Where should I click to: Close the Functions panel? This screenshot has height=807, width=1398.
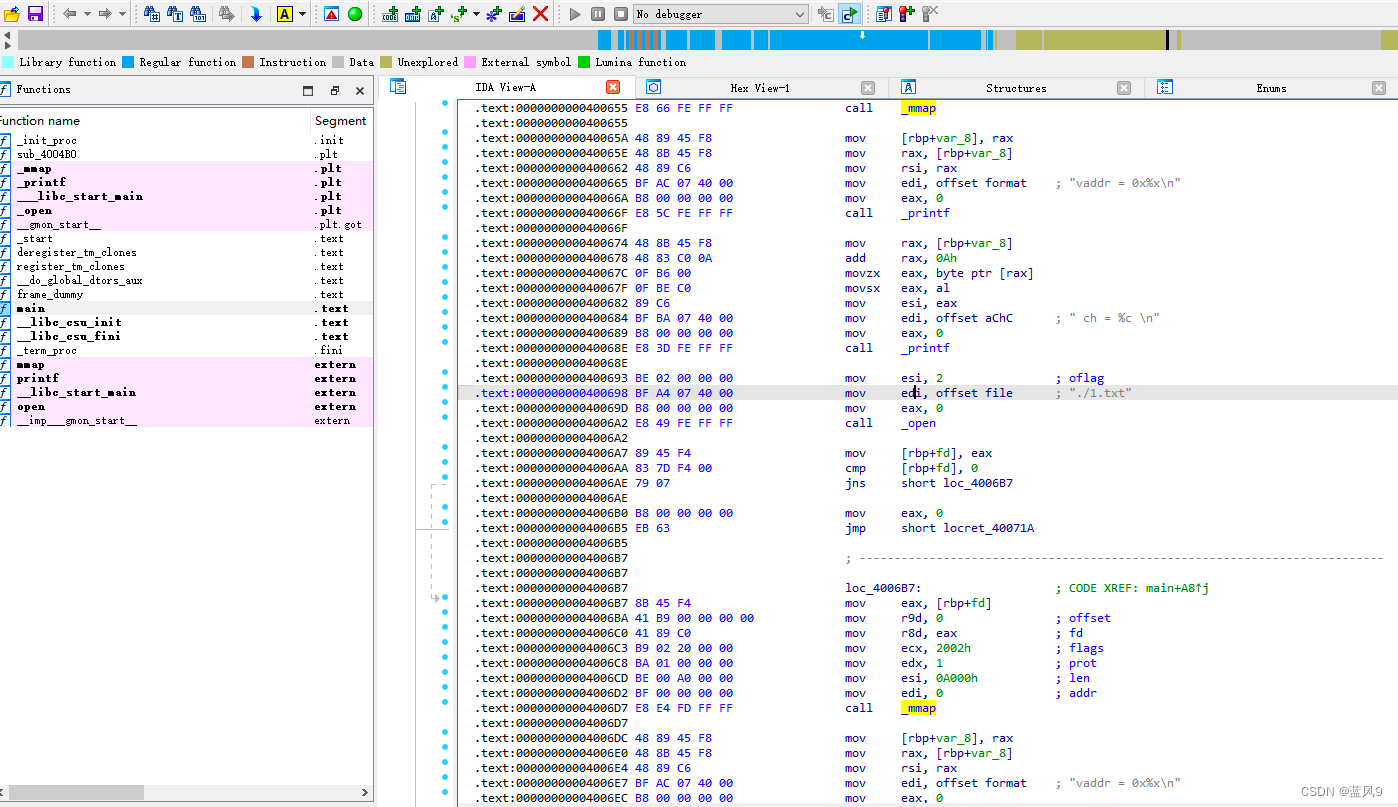pos(361,90)
